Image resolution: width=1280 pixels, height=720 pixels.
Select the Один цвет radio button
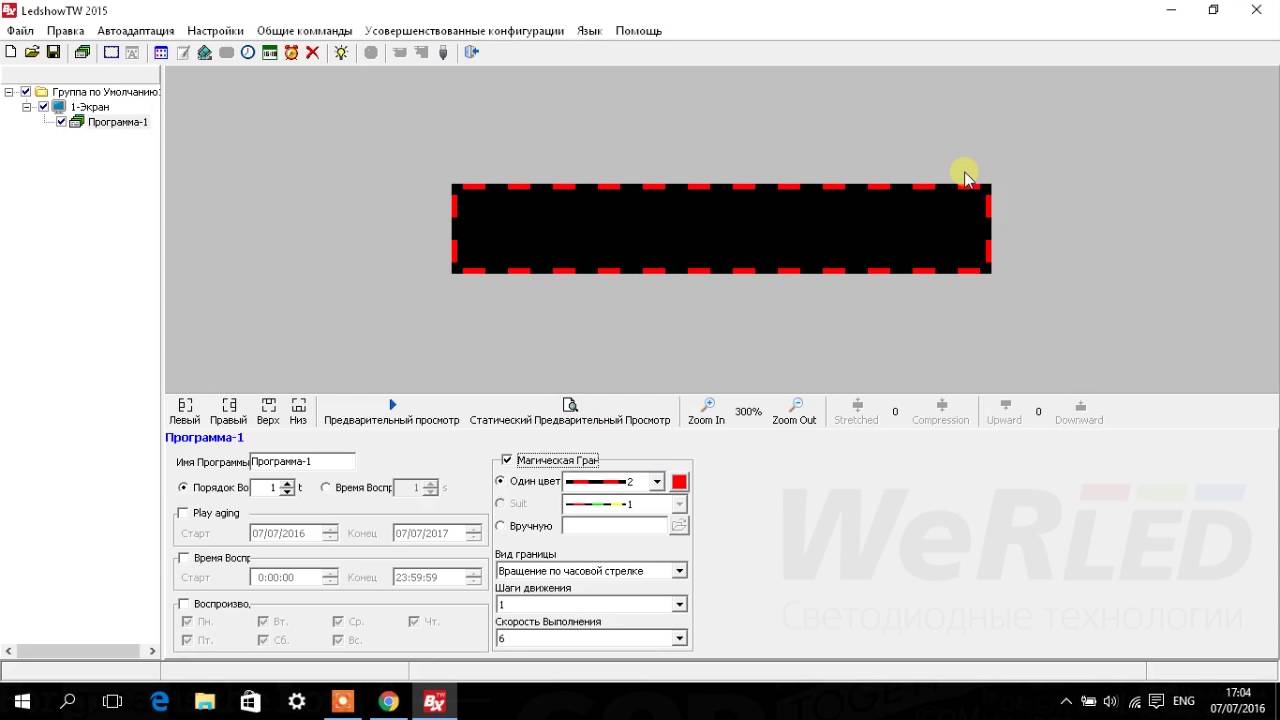pyautogui.click(x=501, y=481)
